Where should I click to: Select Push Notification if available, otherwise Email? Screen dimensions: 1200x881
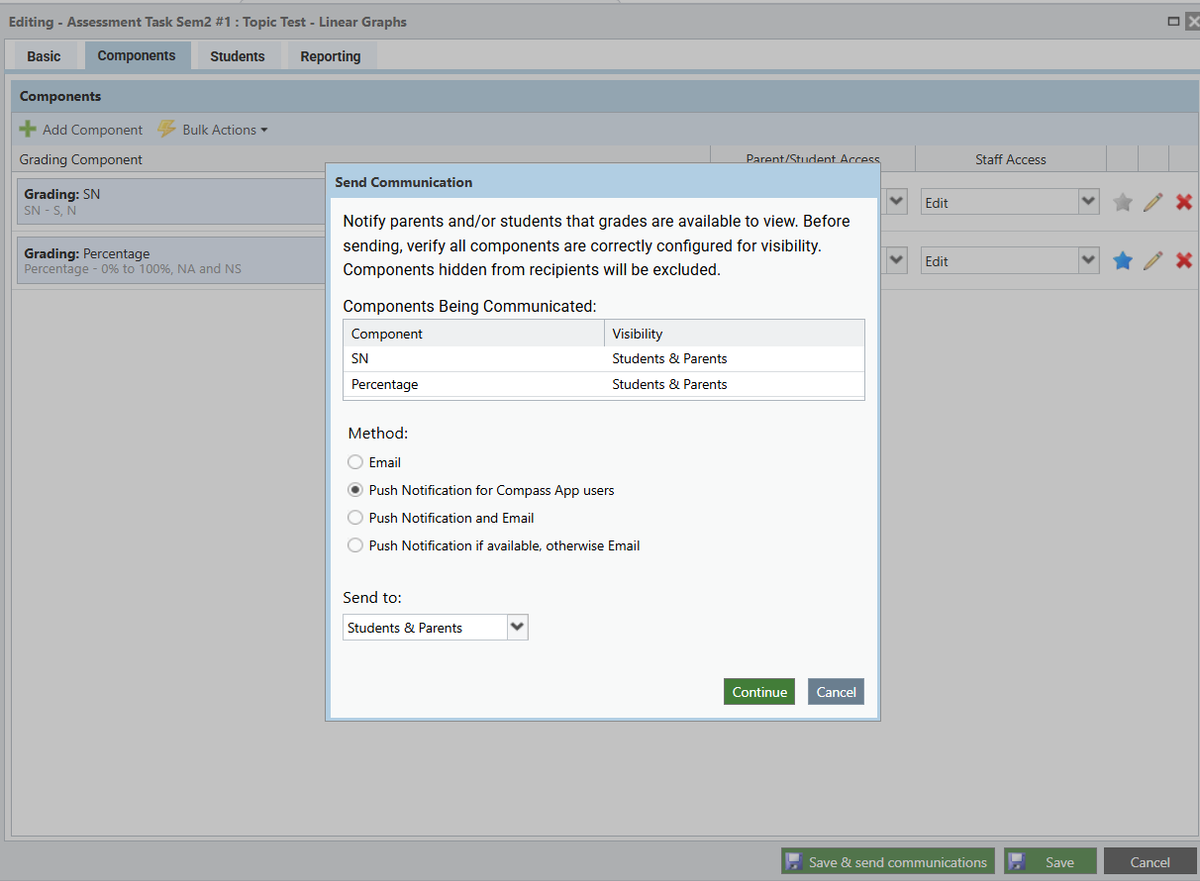click(x=355, y=546)
